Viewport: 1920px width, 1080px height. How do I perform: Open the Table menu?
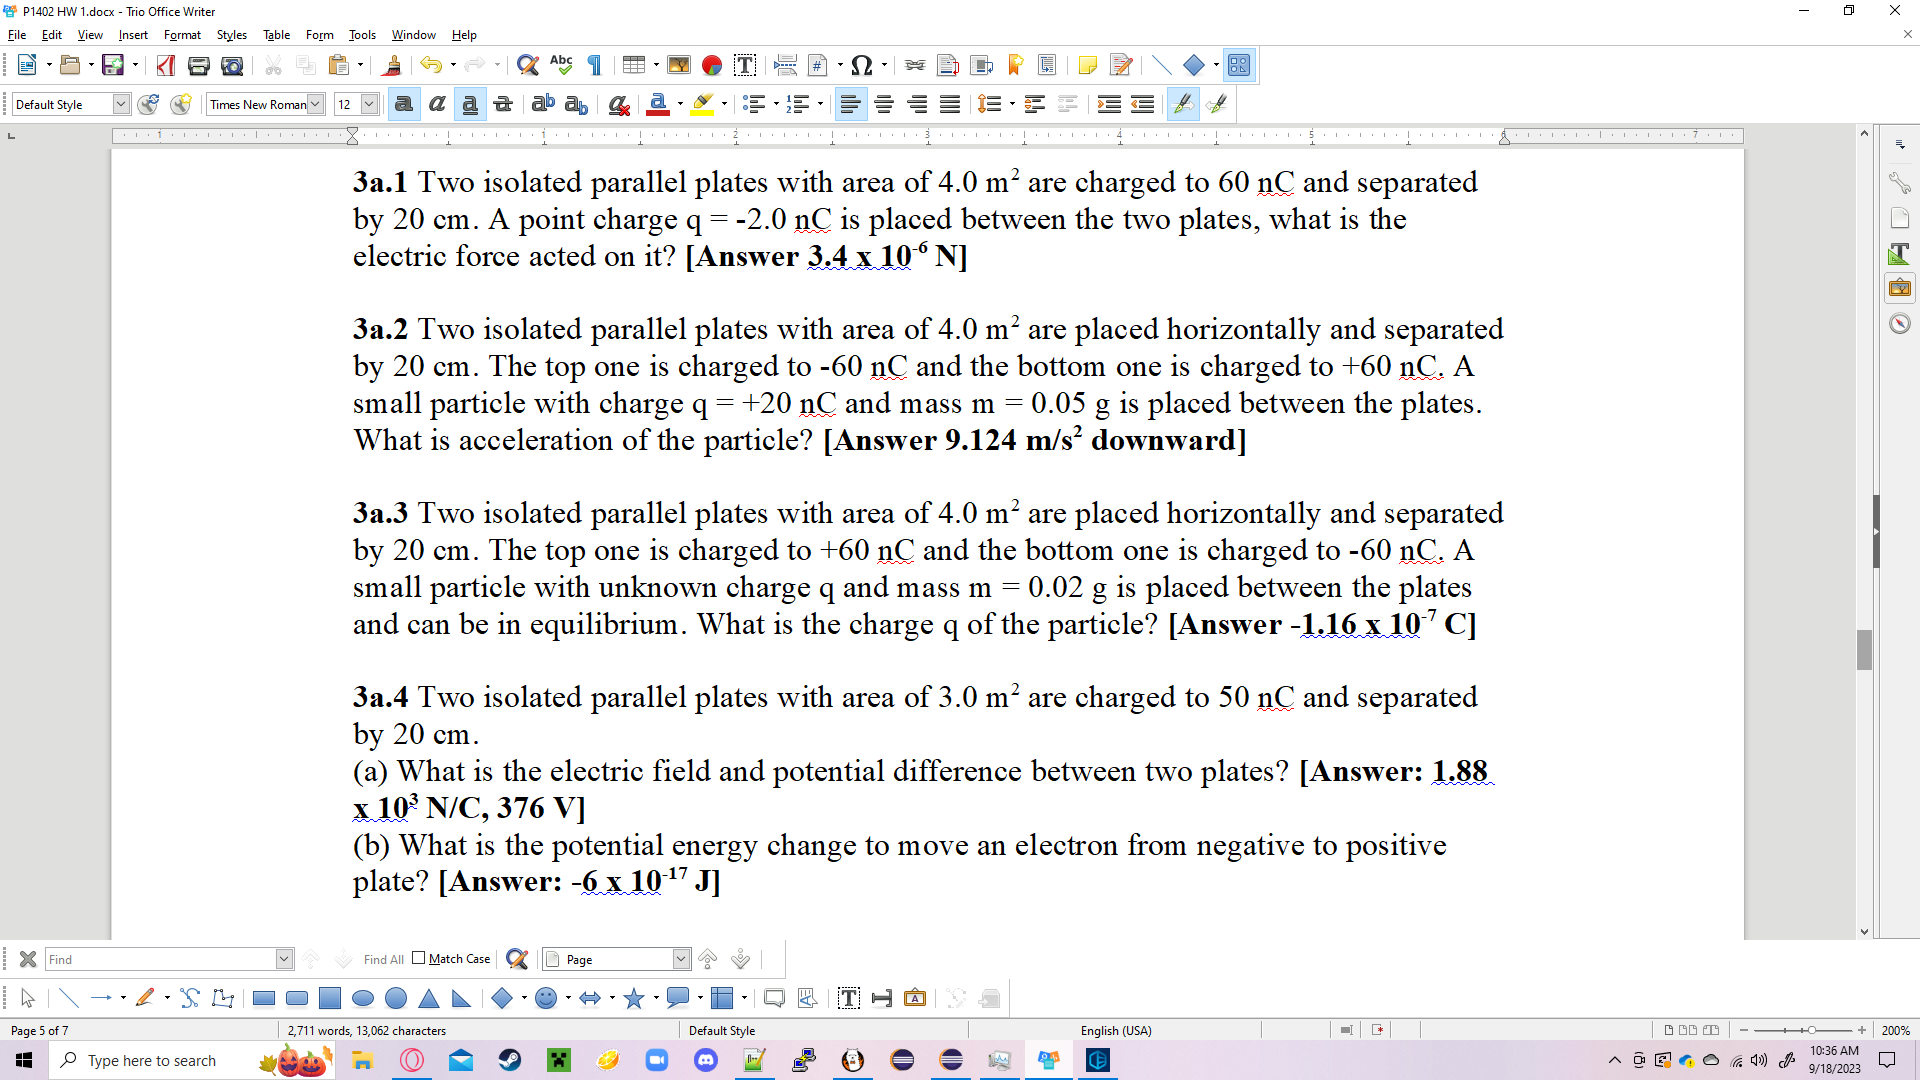point(276,35)
